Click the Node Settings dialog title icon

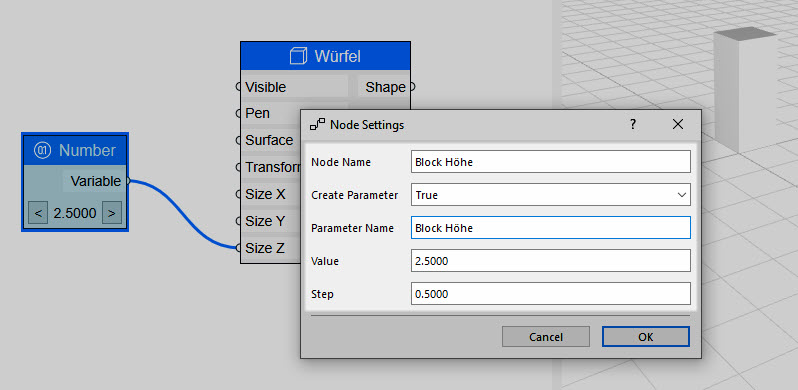(x=317, y=125)
